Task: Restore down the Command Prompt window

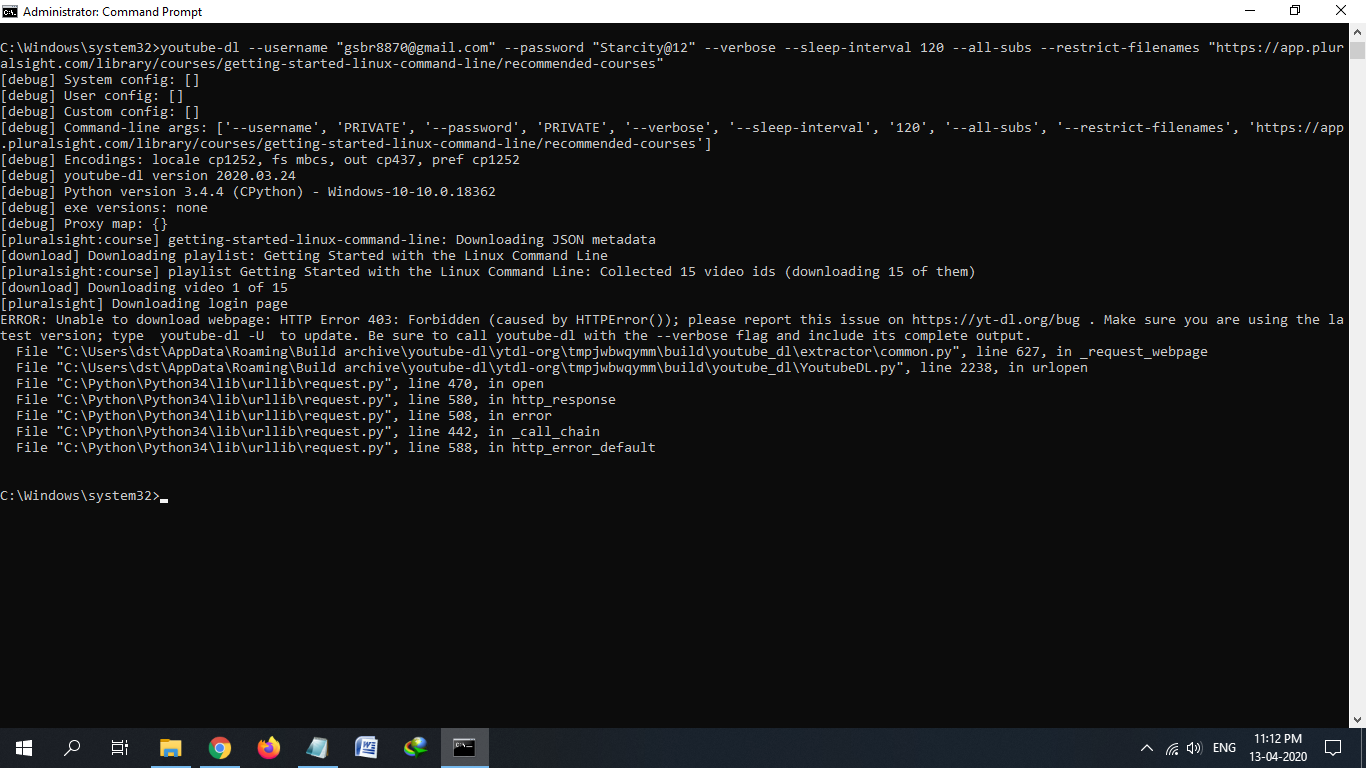Action: [1295, 11]
